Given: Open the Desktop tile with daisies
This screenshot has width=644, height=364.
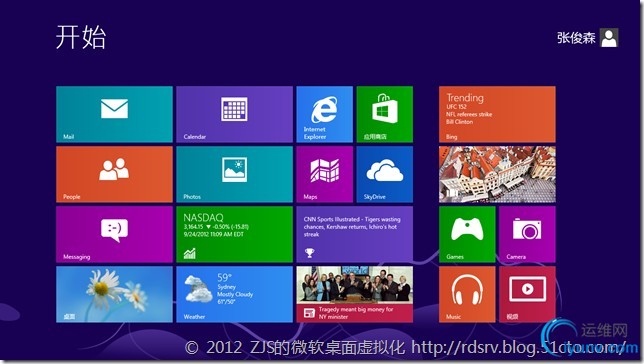Looking at the screenshot, I should coord(114,294).
